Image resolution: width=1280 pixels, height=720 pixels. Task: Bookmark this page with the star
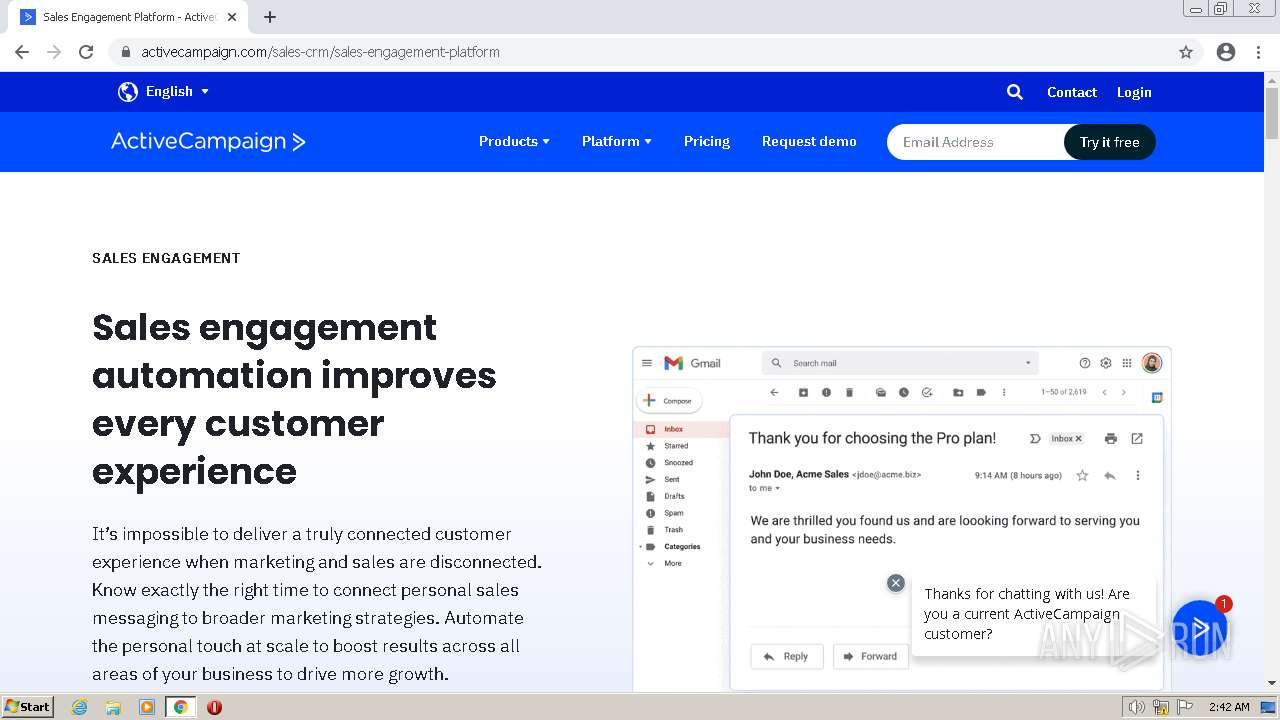point(1186,52)
